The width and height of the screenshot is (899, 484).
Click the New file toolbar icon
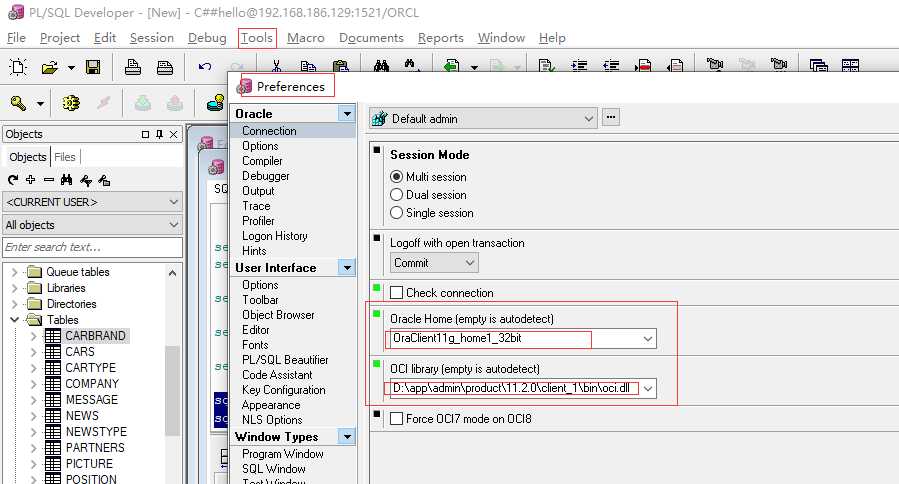(x=18, y=68)
